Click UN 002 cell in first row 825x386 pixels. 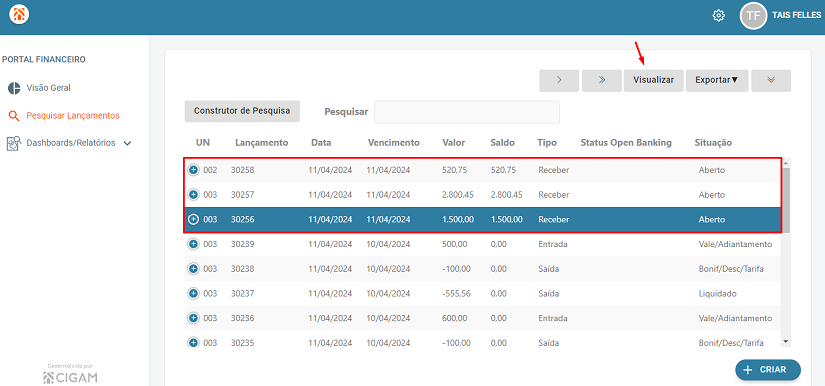(x=210, y=170)
